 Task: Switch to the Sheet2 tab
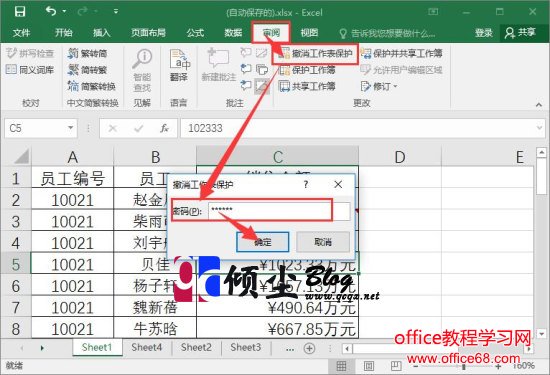(196, 348)
